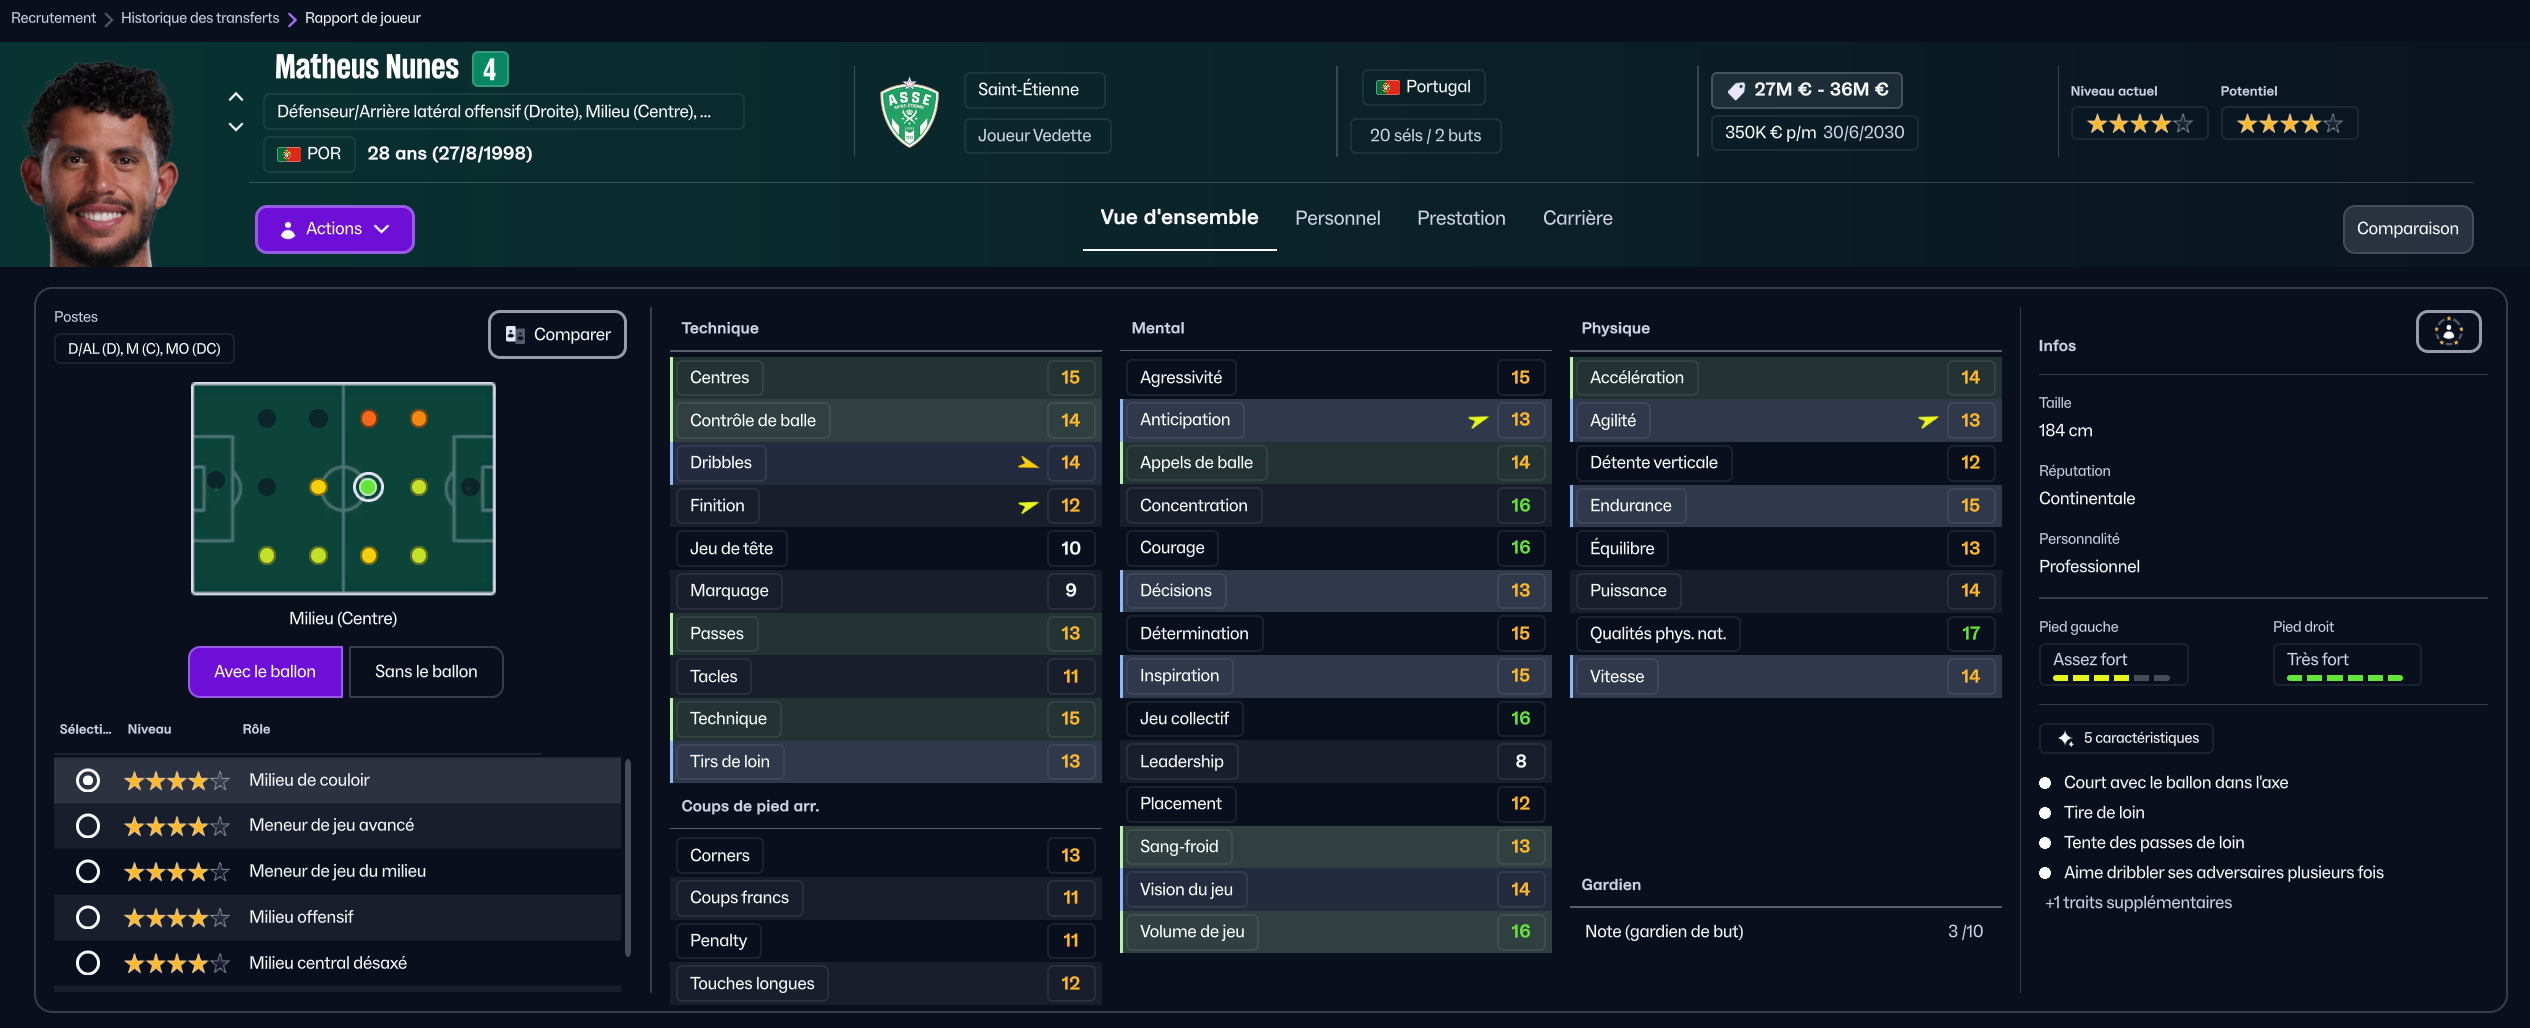Click the Agilité attribute trend arrow
This screenshot has width=2530, height=1028.
(1928, 421)
